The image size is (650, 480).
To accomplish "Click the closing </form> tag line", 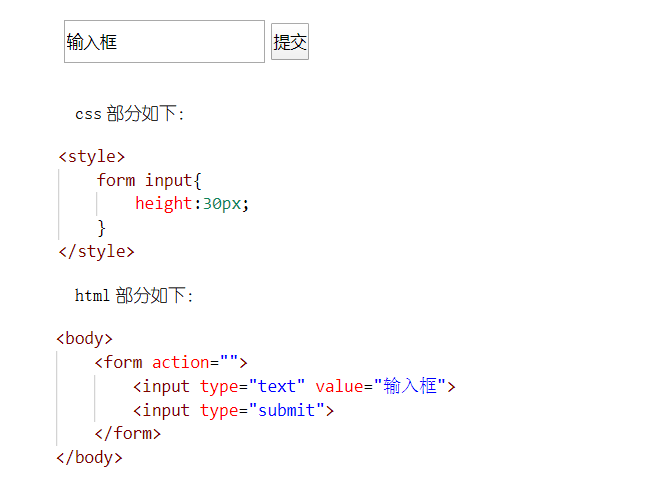I will click(128, 434).
